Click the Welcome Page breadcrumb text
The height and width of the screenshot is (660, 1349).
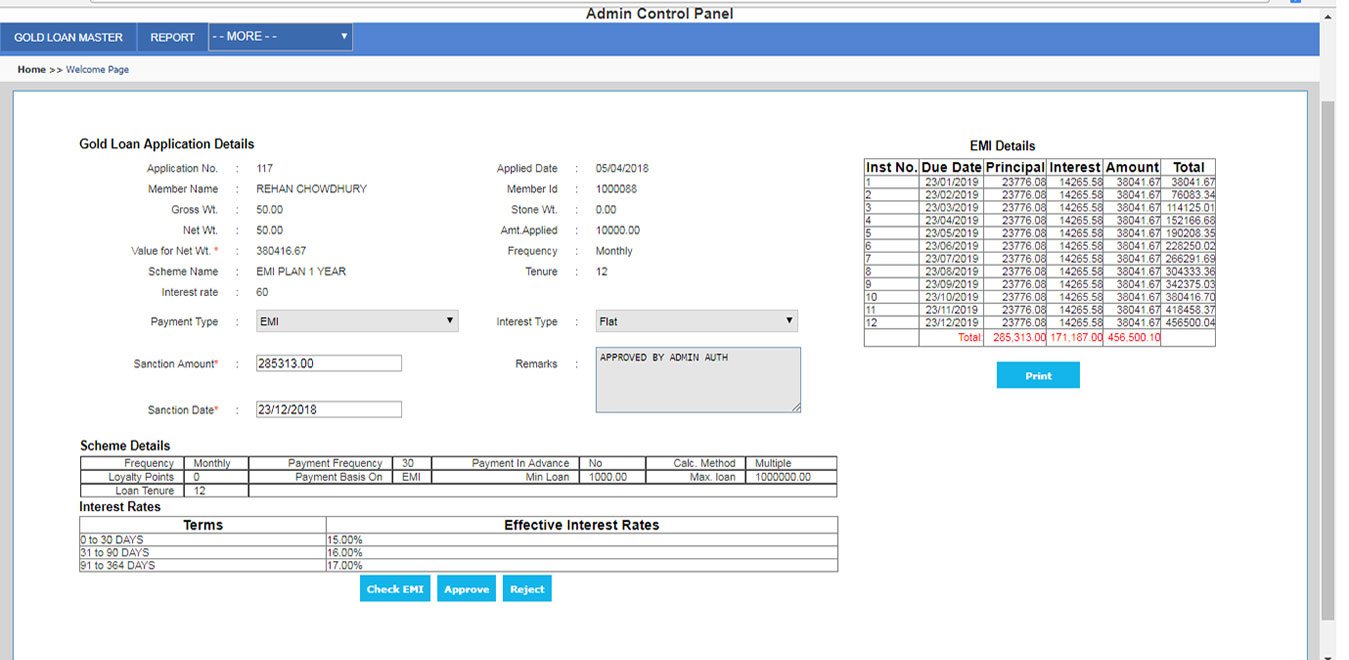point(97,70)
